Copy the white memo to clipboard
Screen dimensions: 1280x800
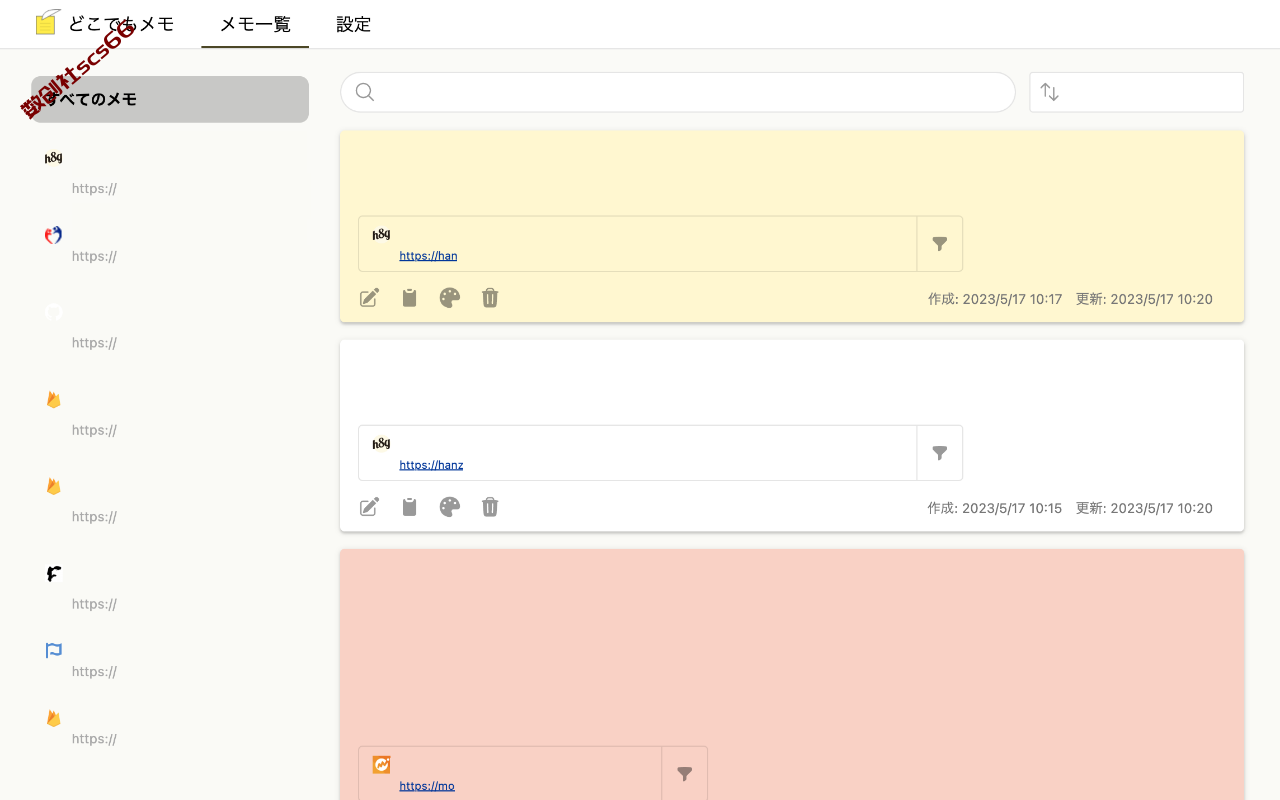(x=409, y=507)
